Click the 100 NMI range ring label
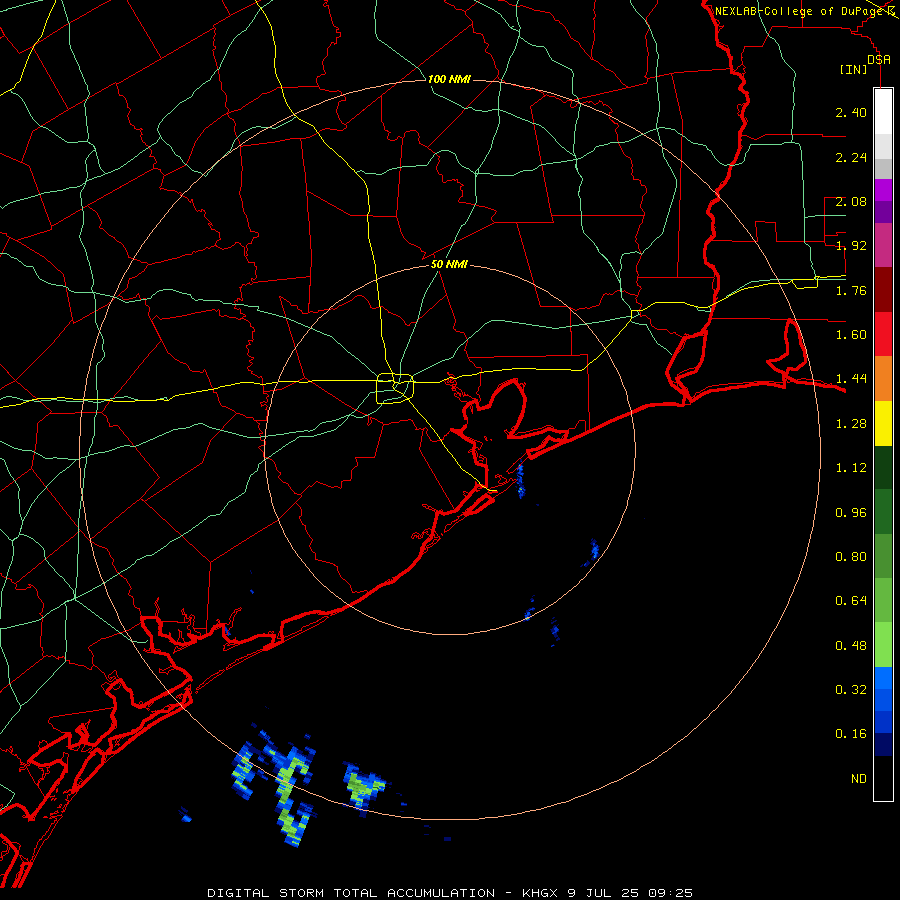This screenshot has width=900, height=900. point(449,79)
